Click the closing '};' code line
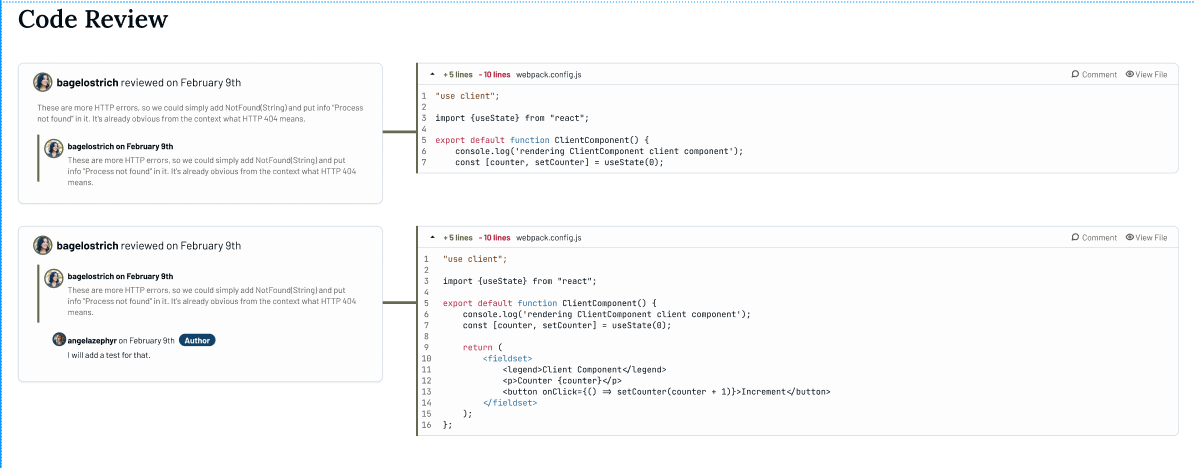 click(447, 425)
